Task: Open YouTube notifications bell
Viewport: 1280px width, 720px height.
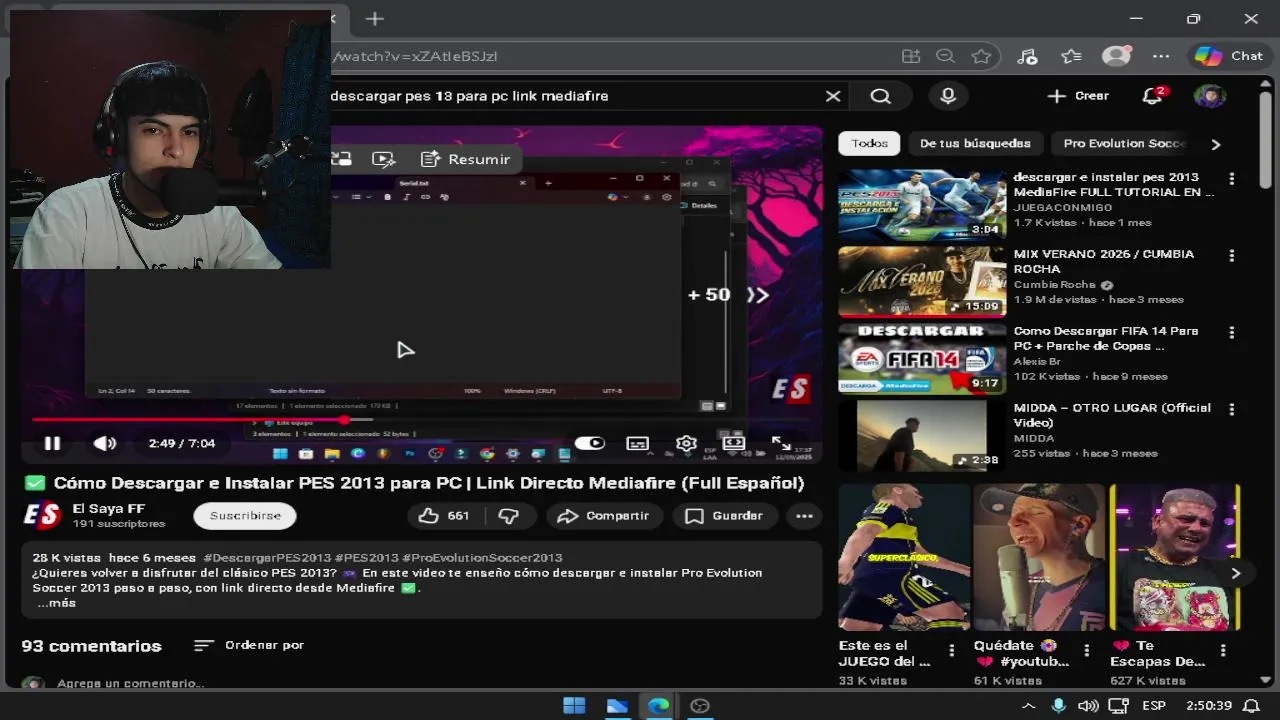Action: pos(1153,96)
